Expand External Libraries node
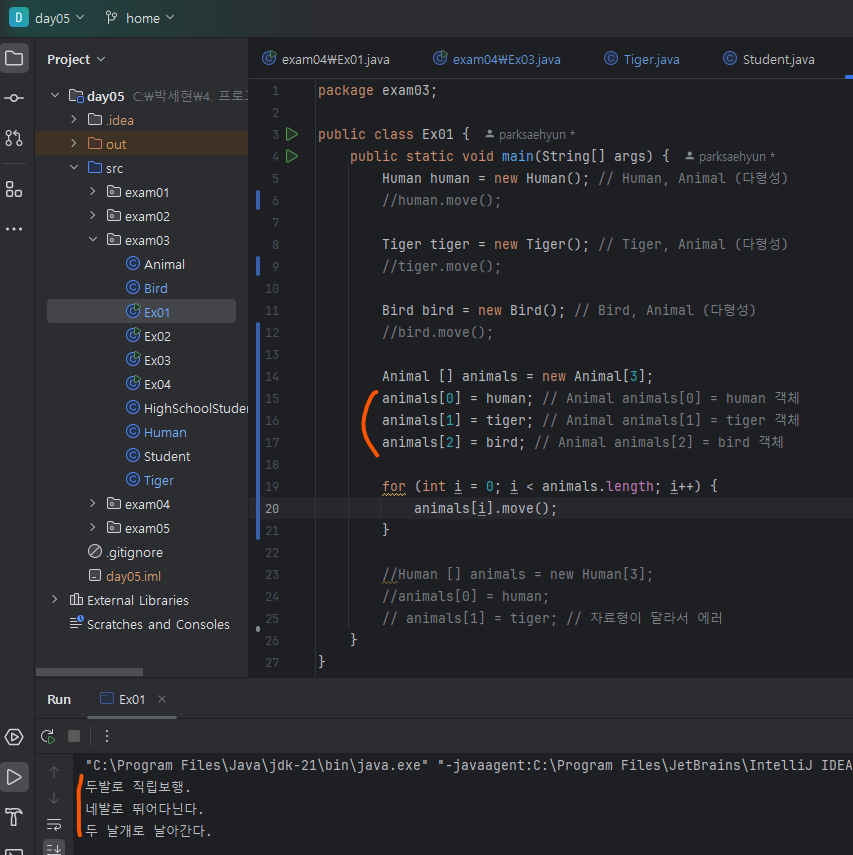 [54, 600]
